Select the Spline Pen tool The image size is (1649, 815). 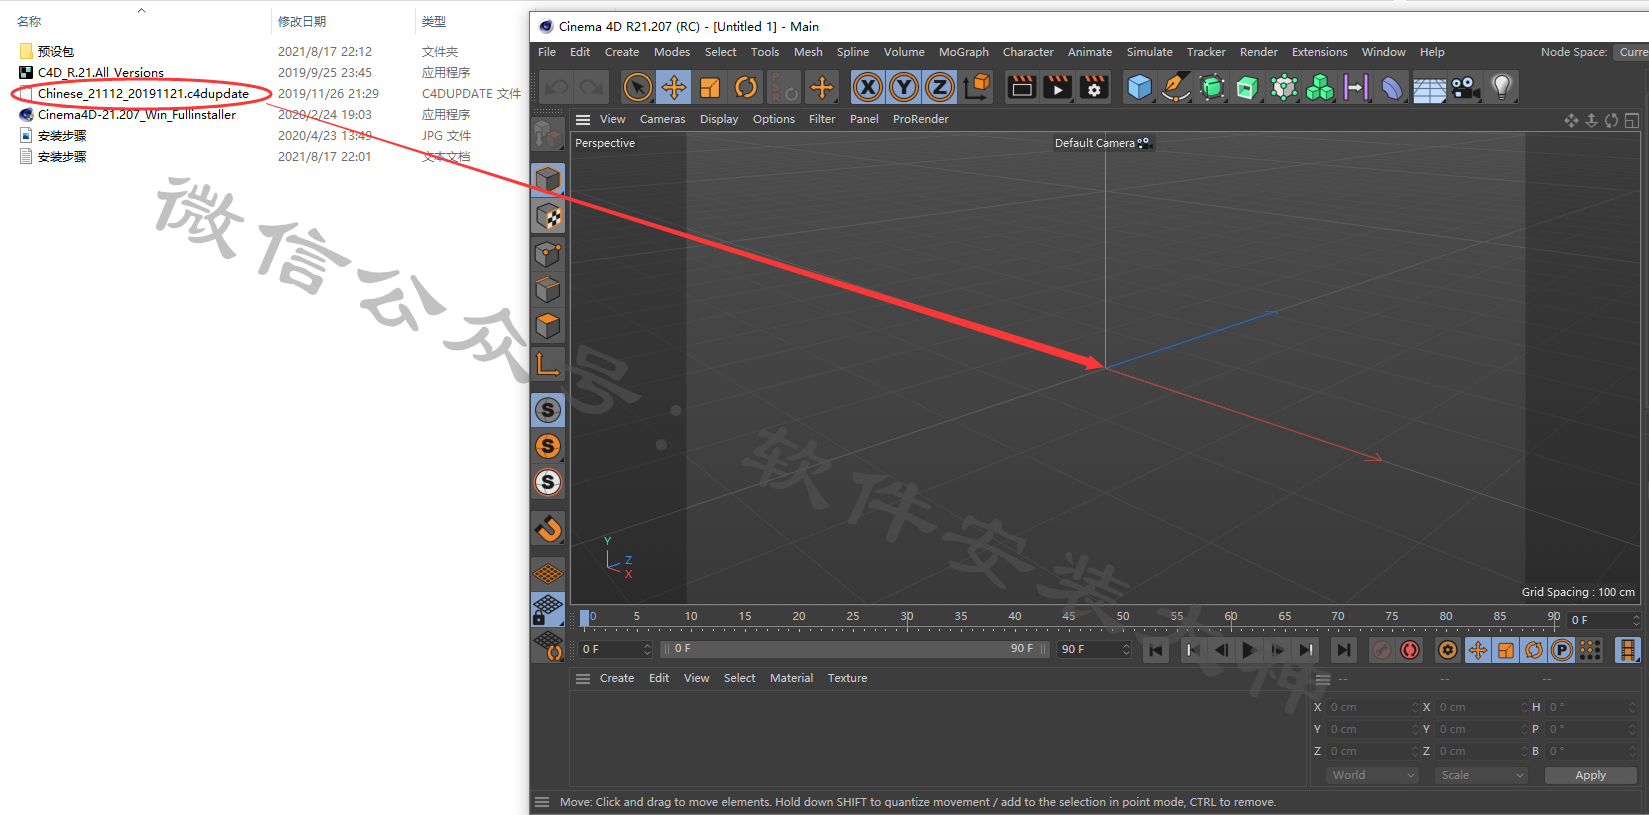point(1176,88)
